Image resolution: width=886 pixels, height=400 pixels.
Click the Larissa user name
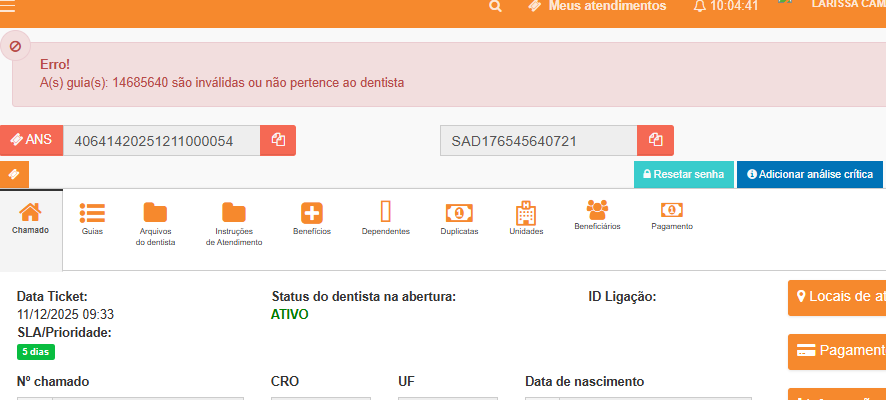848,5
